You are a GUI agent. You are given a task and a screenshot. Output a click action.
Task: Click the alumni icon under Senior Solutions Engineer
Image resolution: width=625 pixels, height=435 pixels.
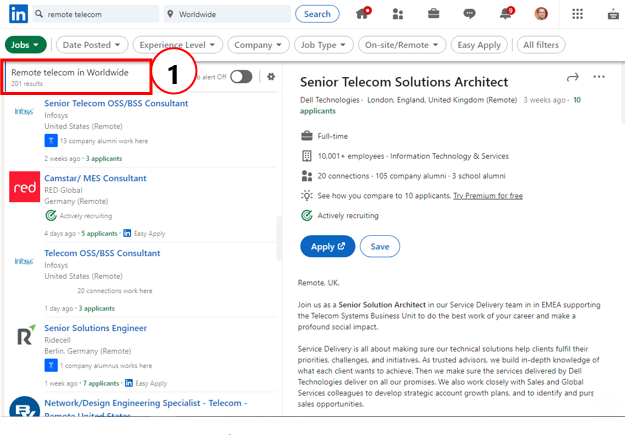point(51,365)
